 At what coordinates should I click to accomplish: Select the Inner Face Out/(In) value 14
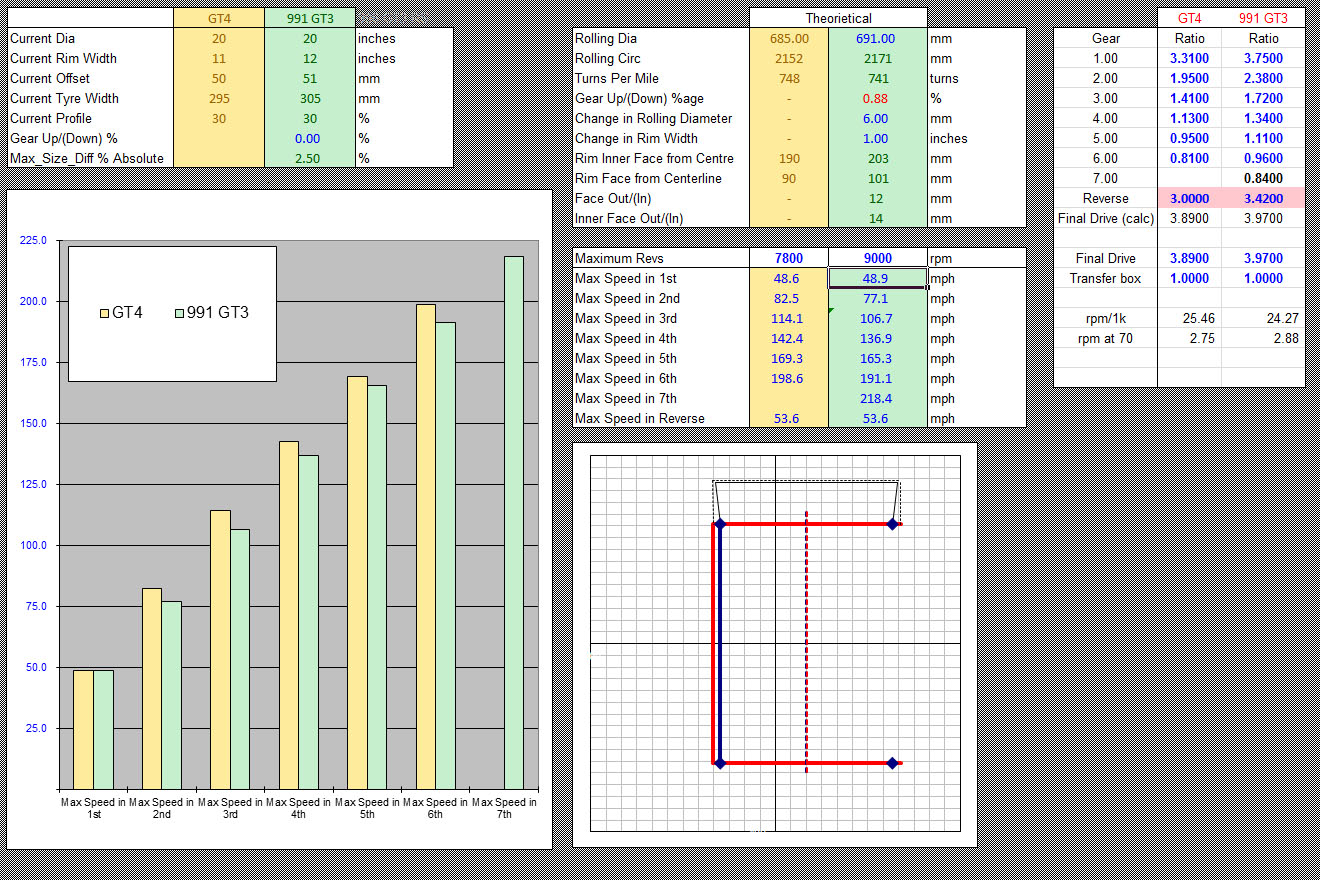click(878, 219)
